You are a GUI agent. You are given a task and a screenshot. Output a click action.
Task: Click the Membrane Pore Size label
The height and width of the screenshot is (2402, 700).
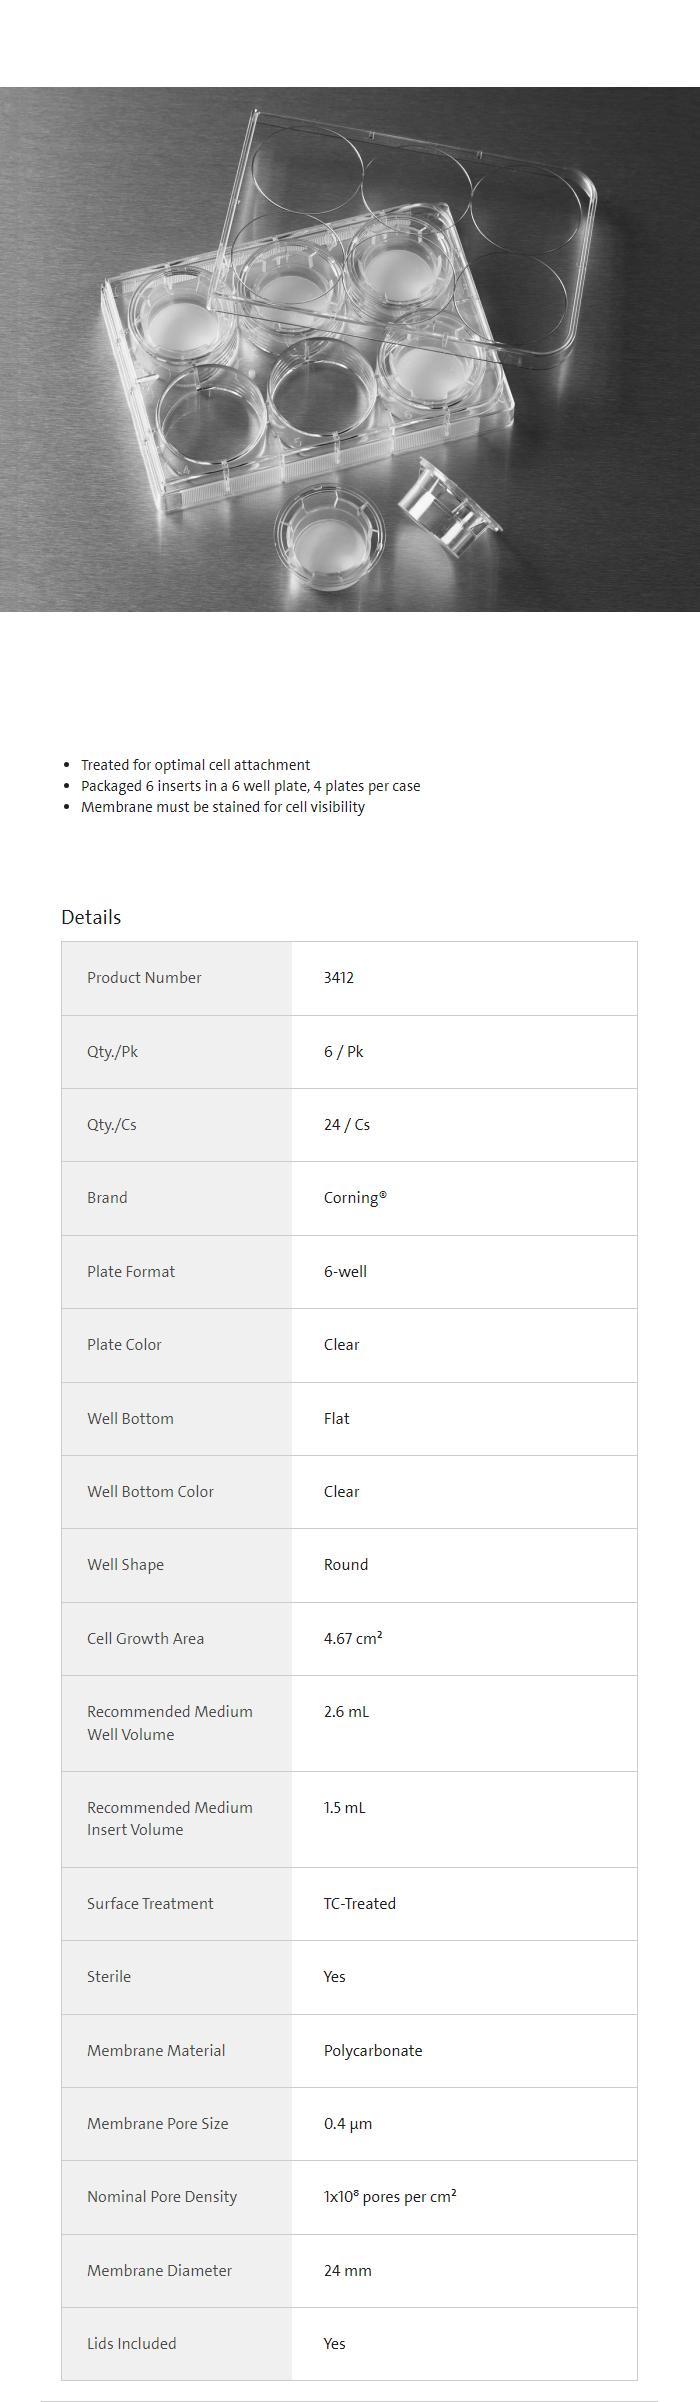click(x=157, y=2124)
